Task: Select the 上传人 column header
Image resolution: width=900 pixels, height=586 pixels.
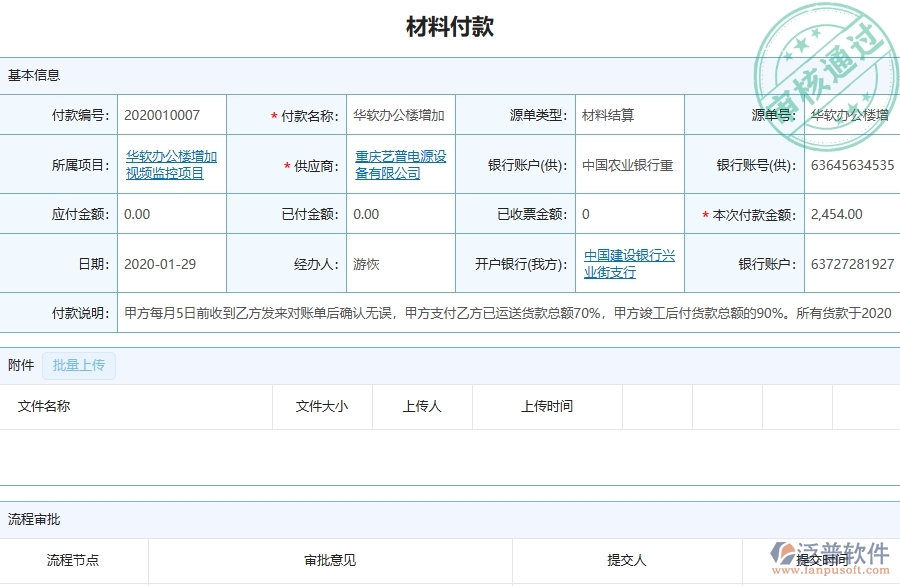Action: [422, 406]
